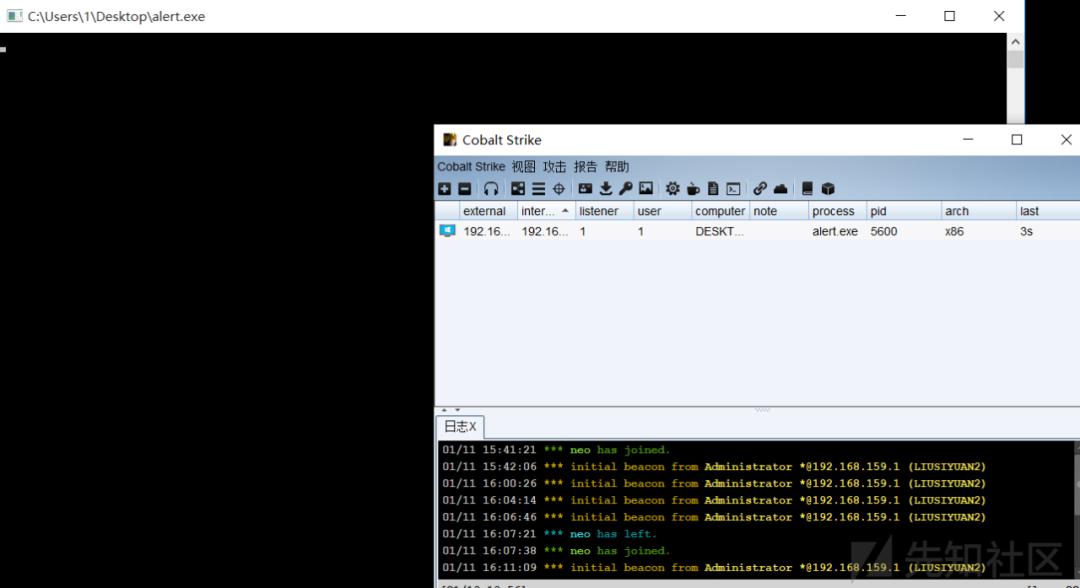This screenshot has width=1080, height=588.
Task: Sort sessions by the last column header
Action: 1048,211
